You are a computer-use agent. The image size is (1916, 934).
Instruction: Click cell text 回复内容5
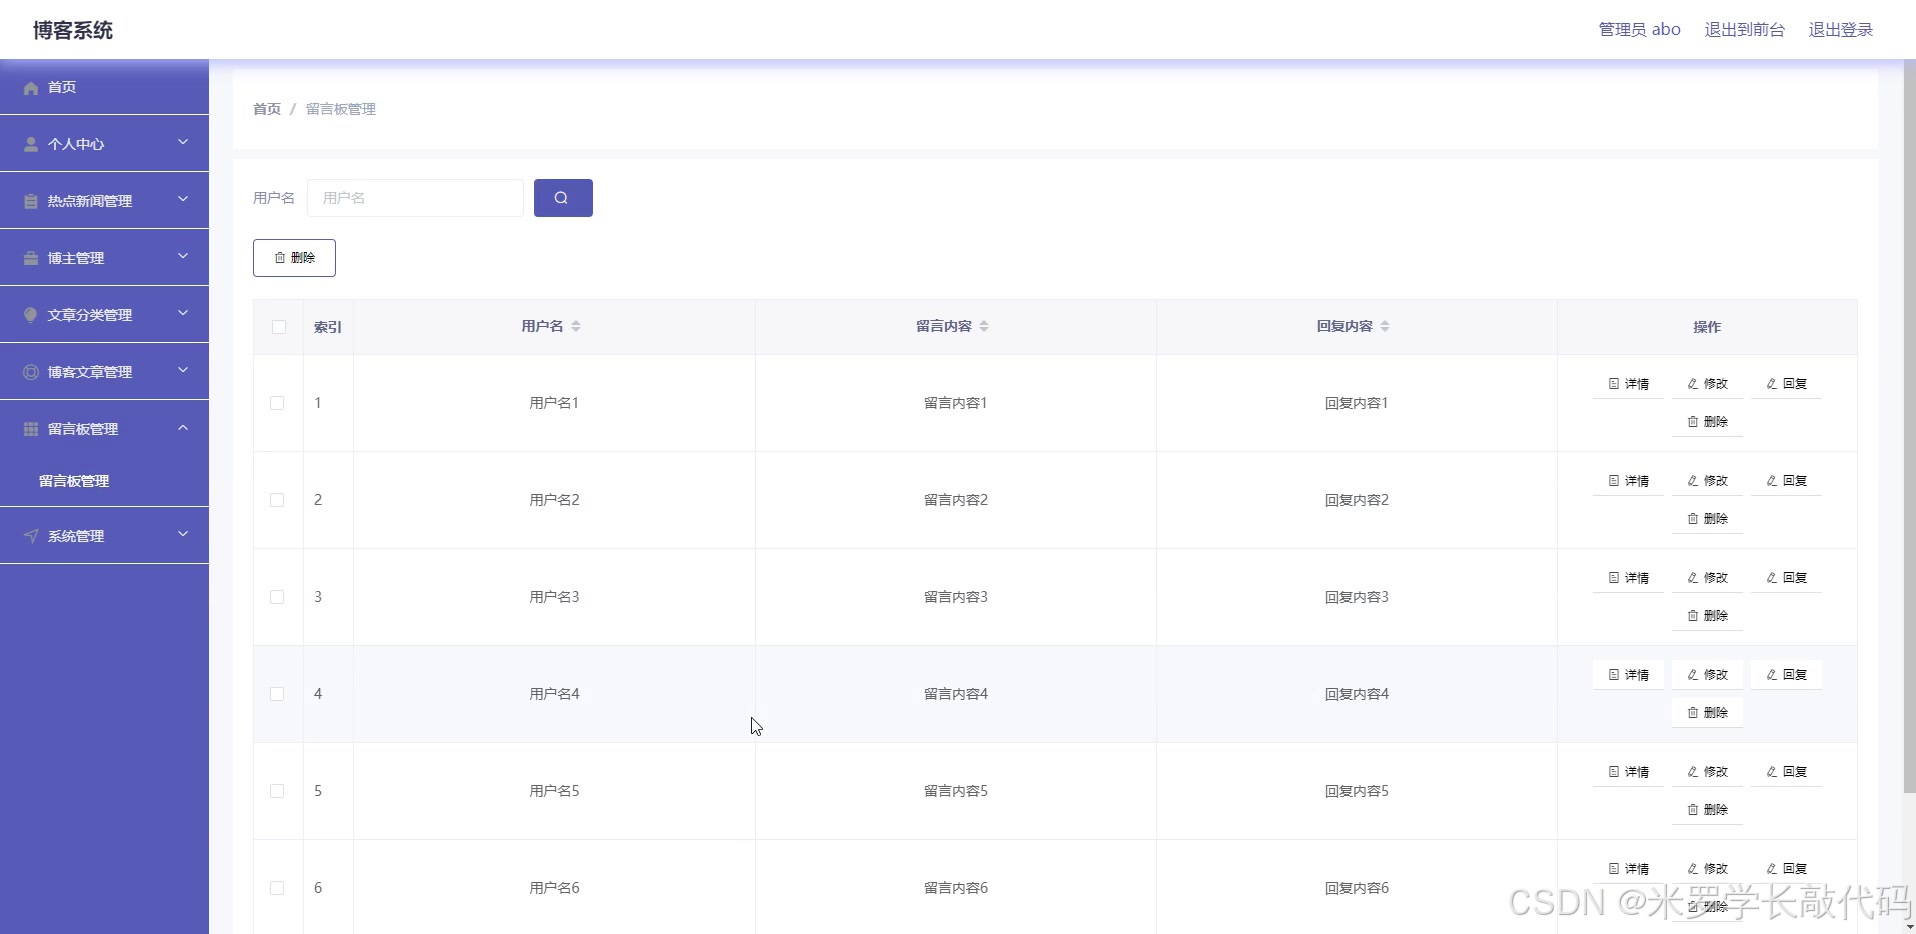coord(1357,791)
